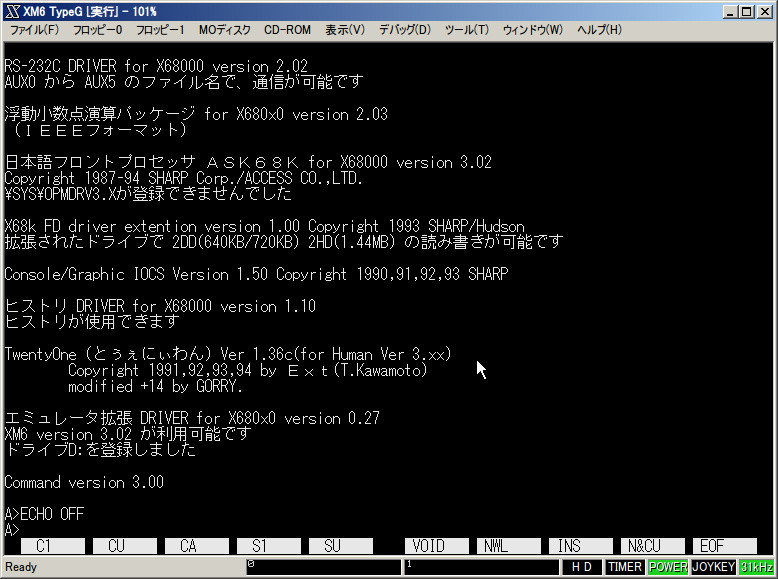Click the S1 function key label
The height and width of the screenshot is (579, 778).
tap(268, 546)
